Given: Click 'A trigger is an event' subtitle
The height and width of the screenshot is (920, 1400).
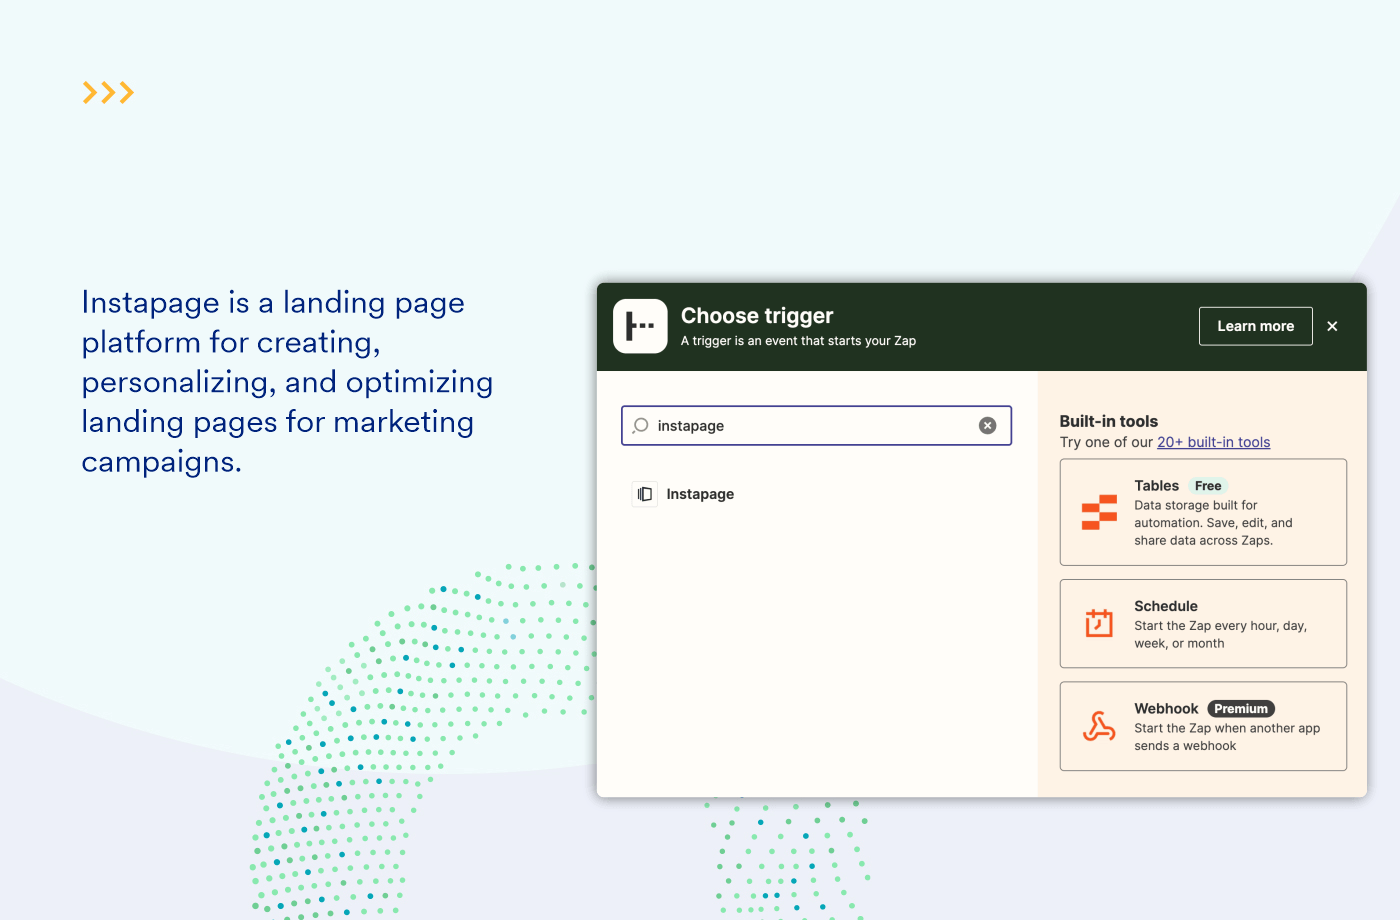Looking at the screenshot, I should pos(798,341).
